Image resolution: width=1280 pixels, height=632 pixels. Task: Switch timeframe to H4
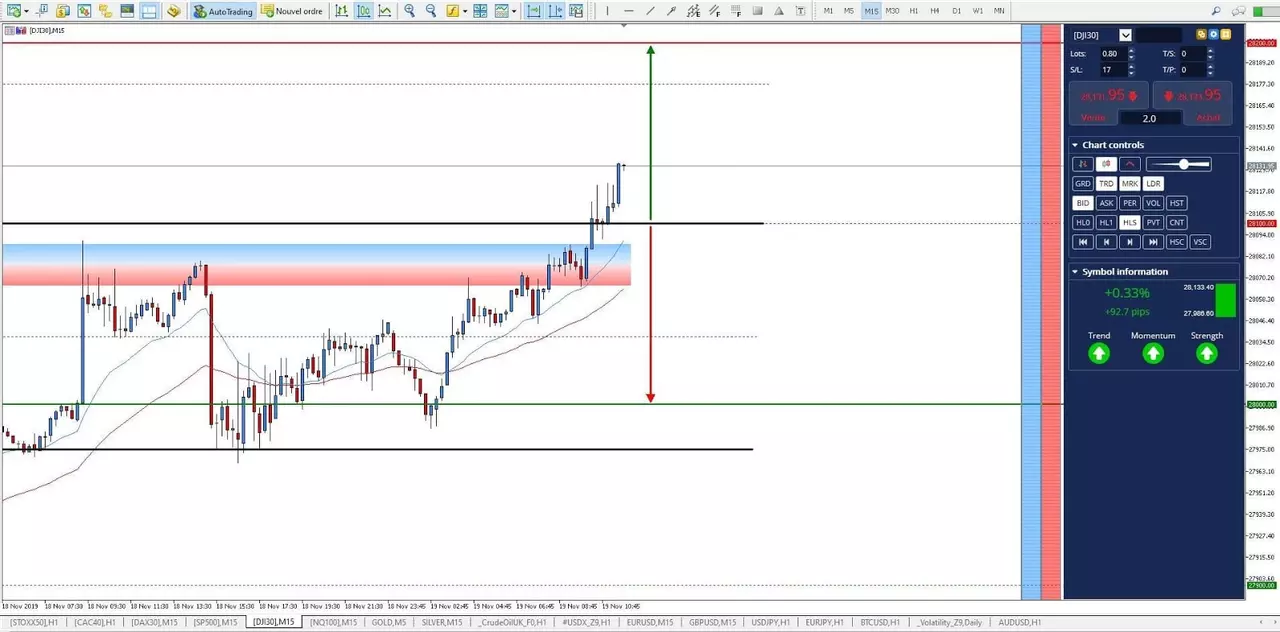[x=935, y=10]
